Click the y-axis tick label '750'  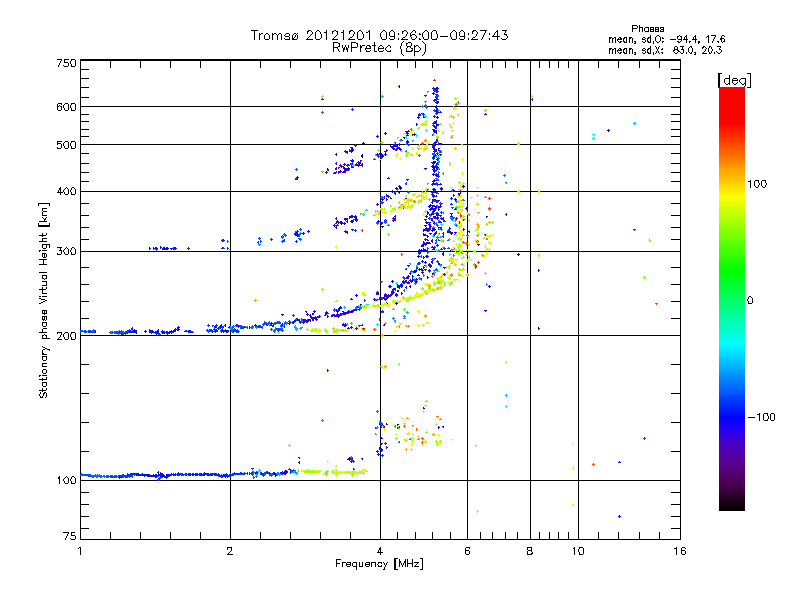tap(66, 63)
